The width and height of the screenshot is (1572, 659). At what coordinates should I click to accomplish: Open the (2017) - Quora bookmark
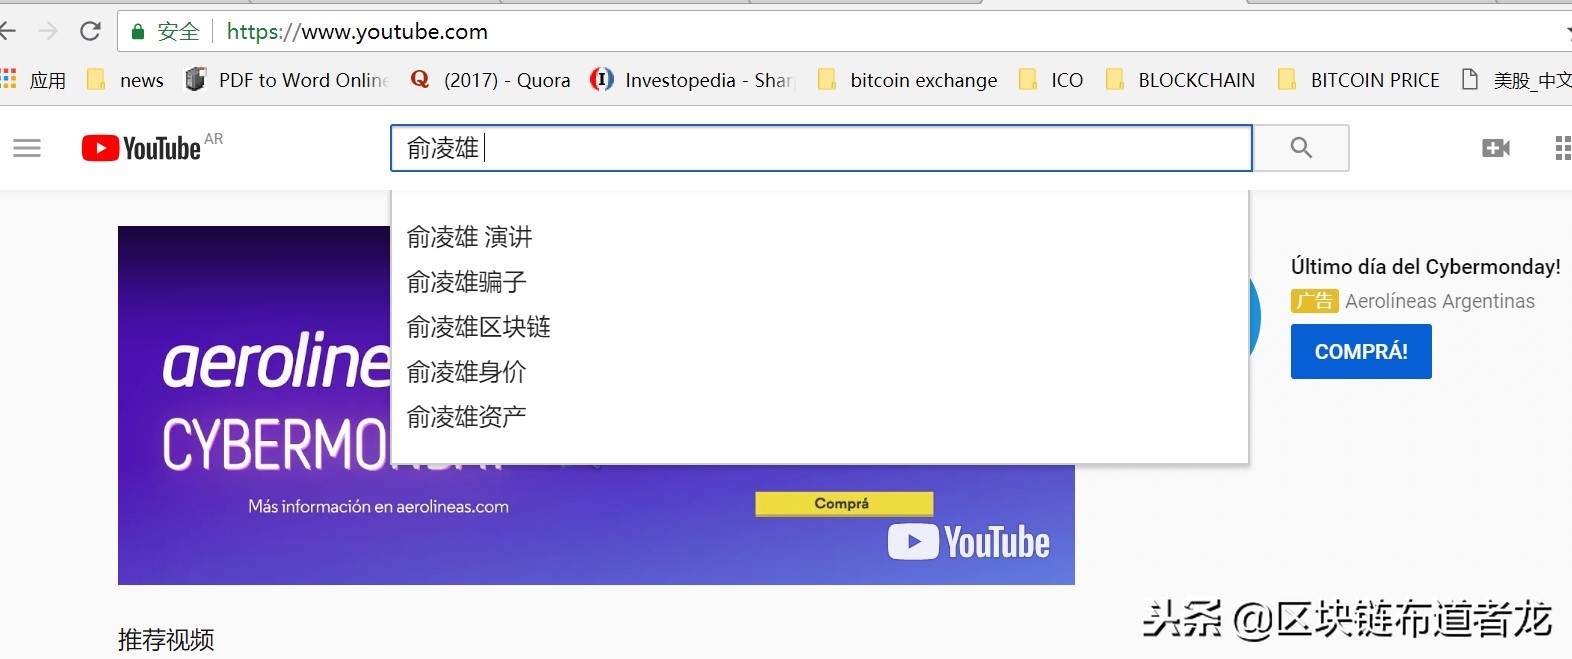491,80
